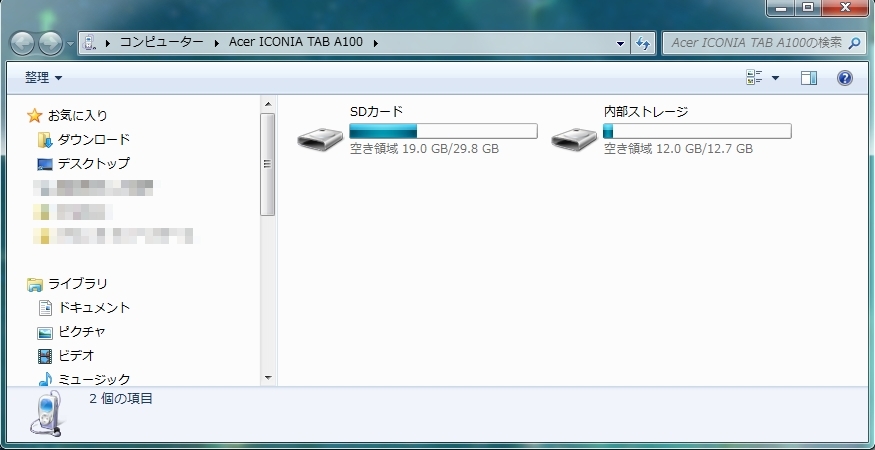Open ミュージック library
Image resolution: width=875 pixels, height=450 pixels.
pyautogui.click(x=94, y=380)
